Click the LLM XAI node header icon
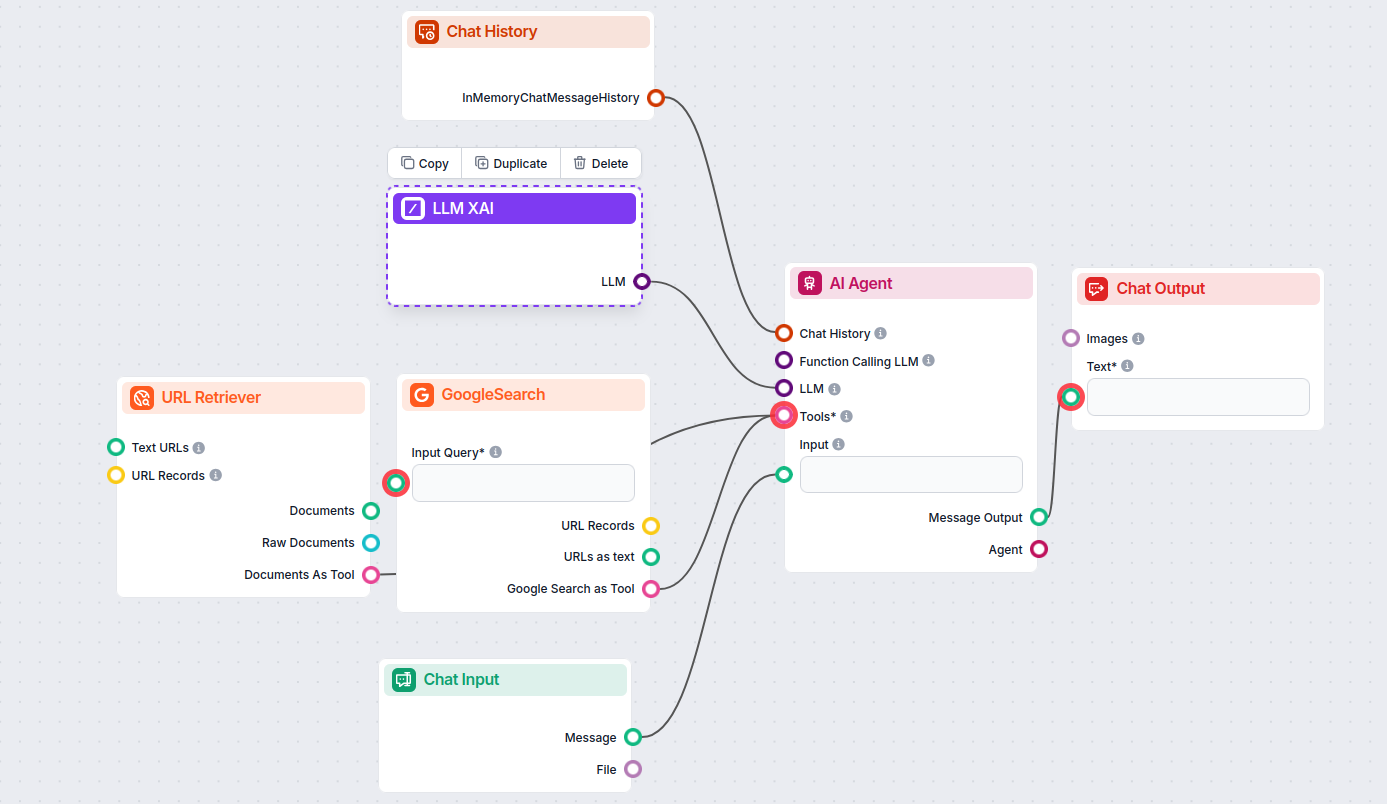1387x804 pixels. [x=414, y=208]
